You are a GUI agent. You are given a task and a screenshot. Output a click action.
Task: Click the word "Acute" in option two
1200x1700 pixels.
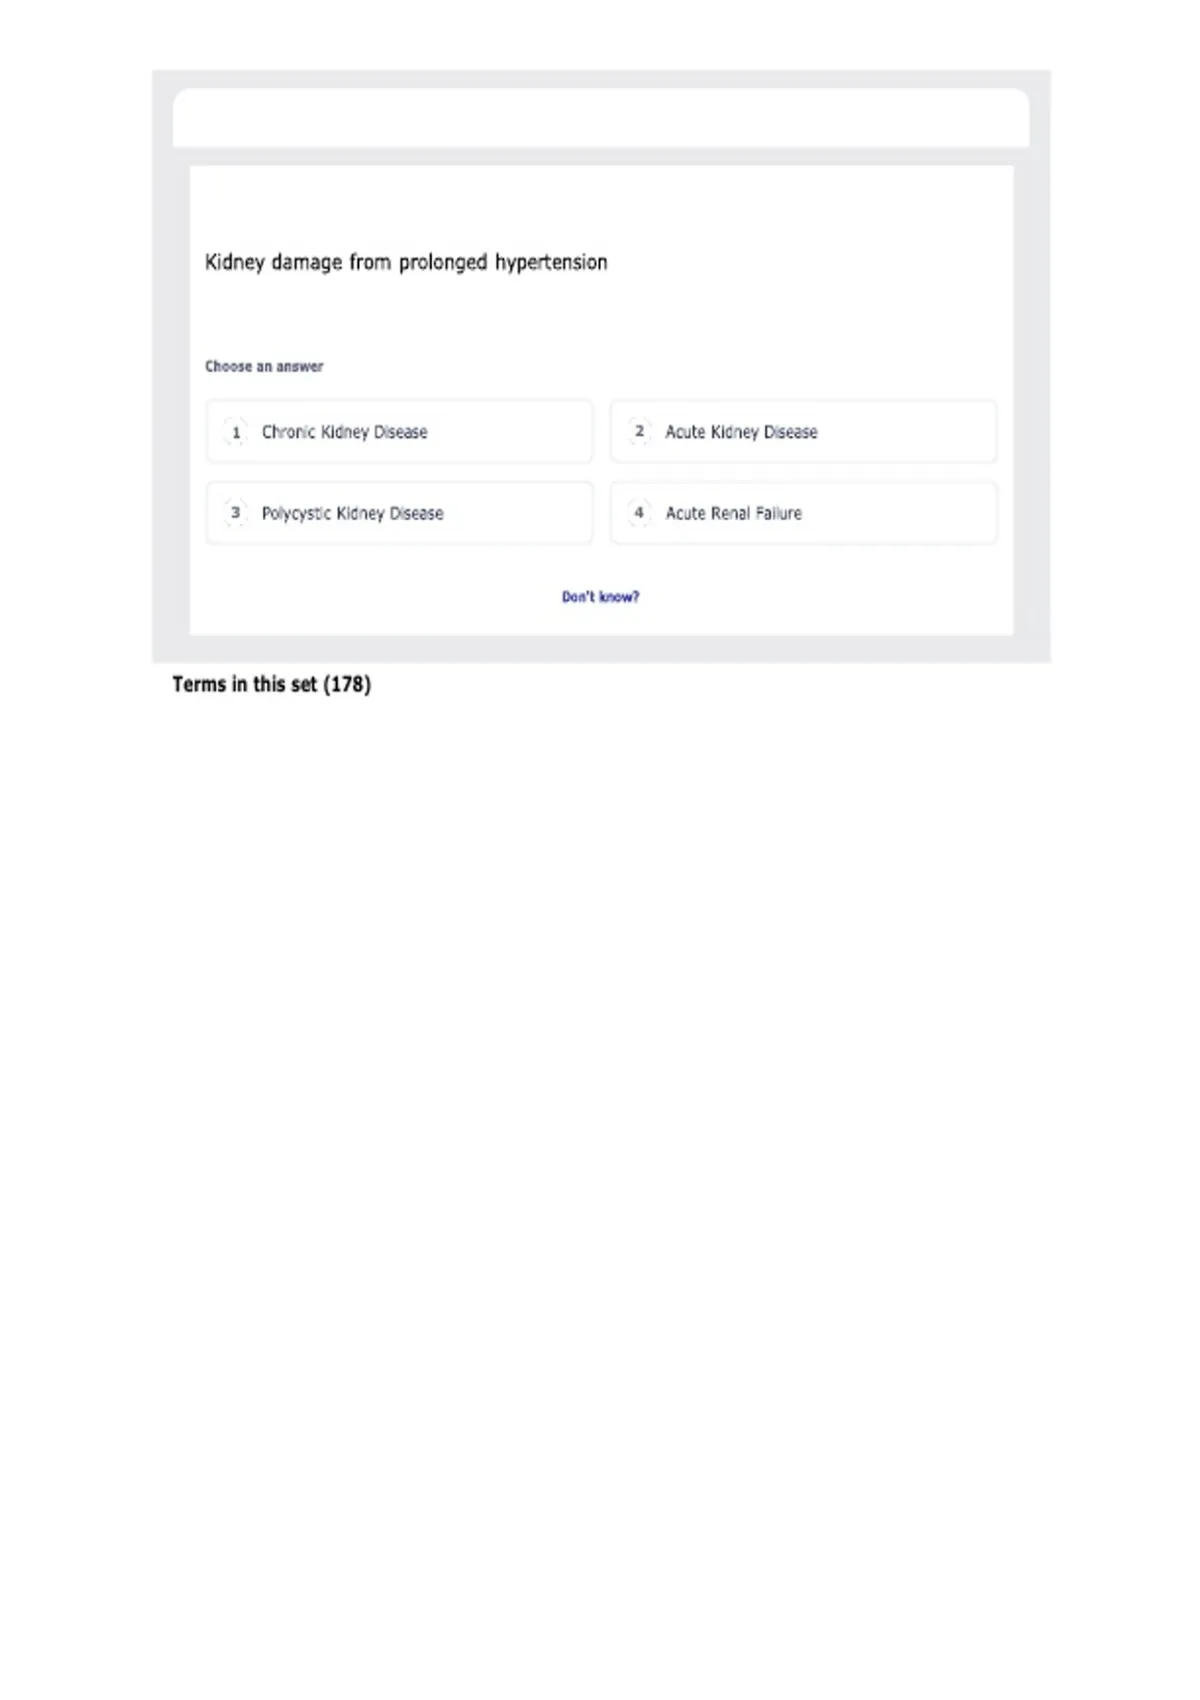[x=685, y=432]
